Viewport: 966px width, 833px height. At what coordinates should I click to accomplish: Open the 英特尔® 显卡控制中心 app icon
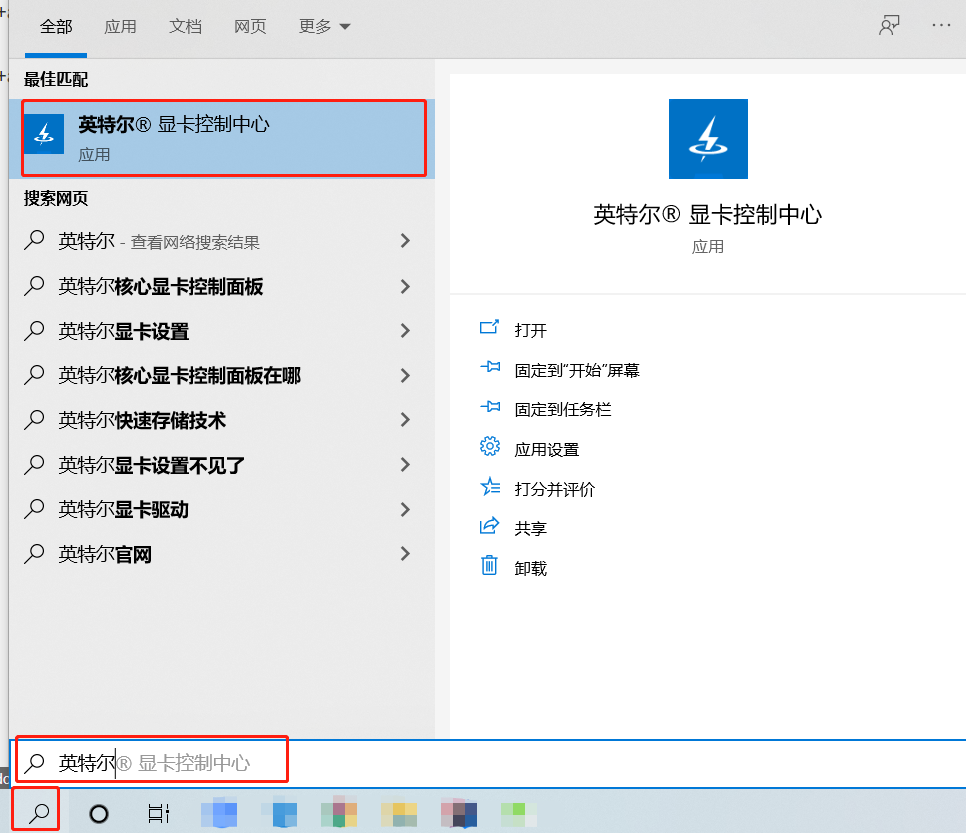(x=708, y=139)
